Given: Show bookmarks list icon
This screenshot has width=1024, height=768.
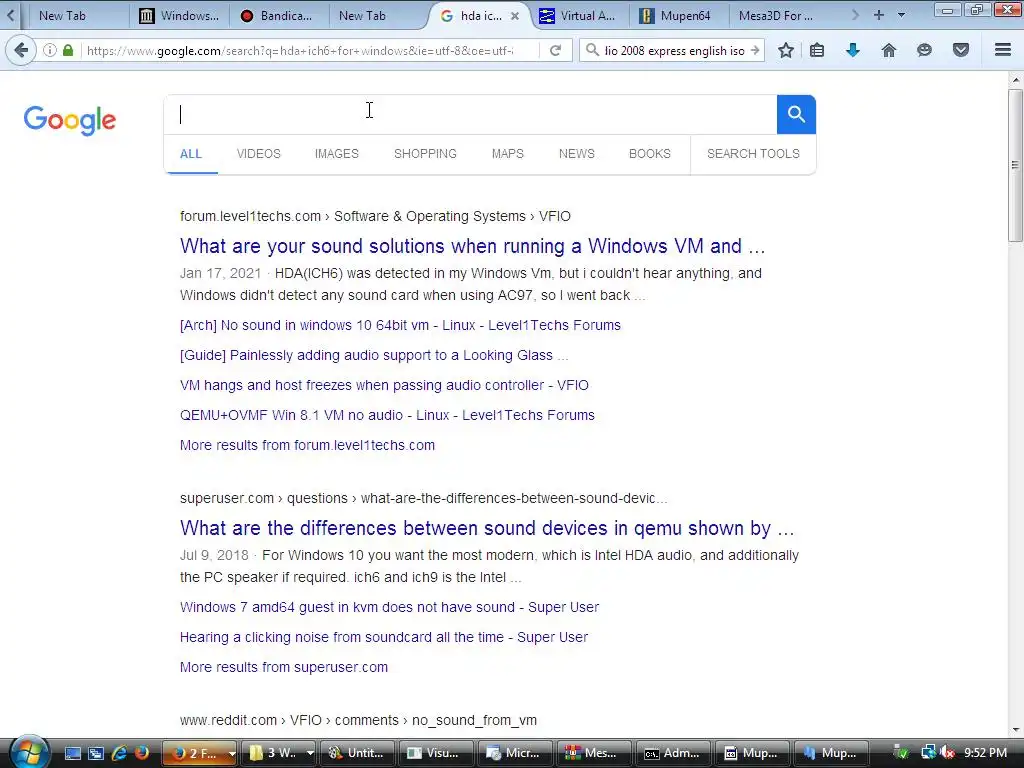Looking at the screenshot, I should 817,50.
